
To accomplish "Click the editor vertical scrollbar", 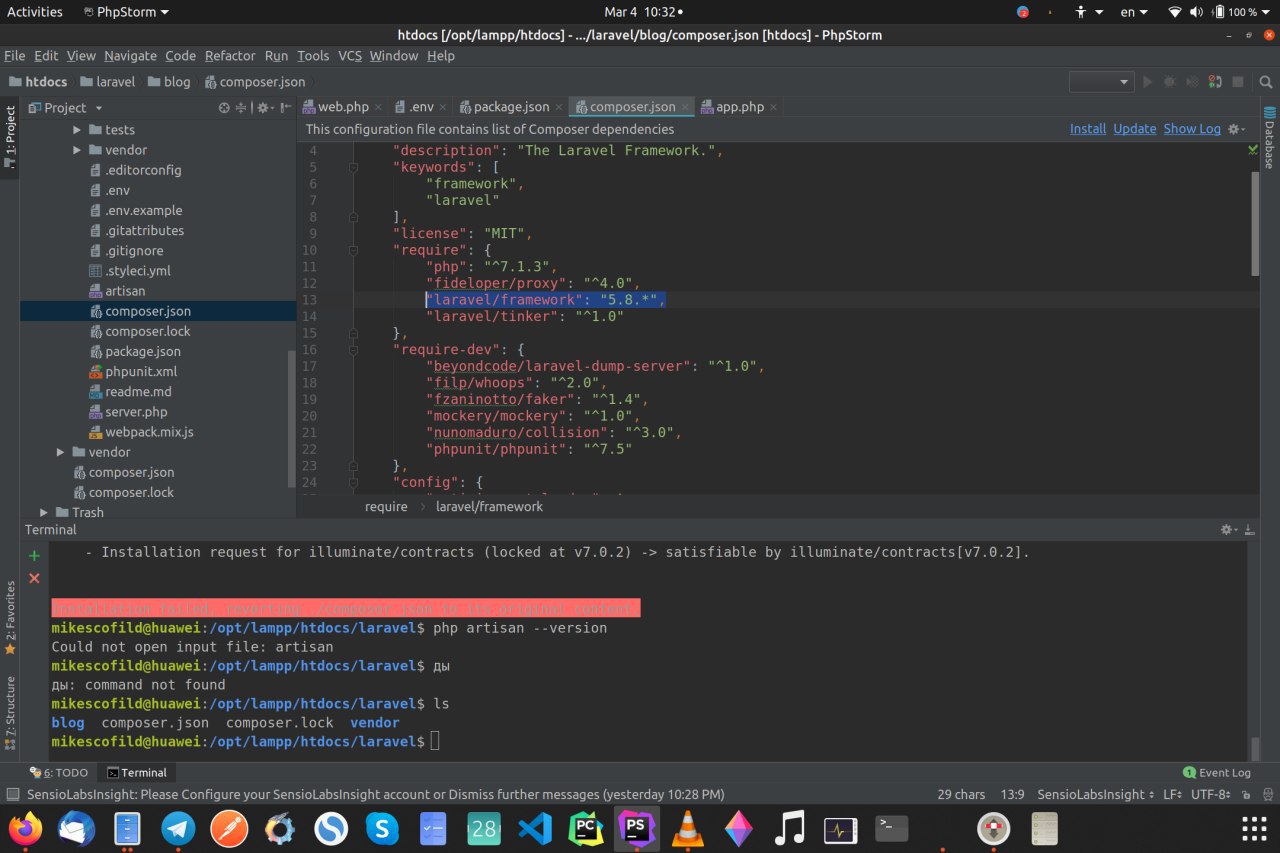I will click(x=1255, y=222).
